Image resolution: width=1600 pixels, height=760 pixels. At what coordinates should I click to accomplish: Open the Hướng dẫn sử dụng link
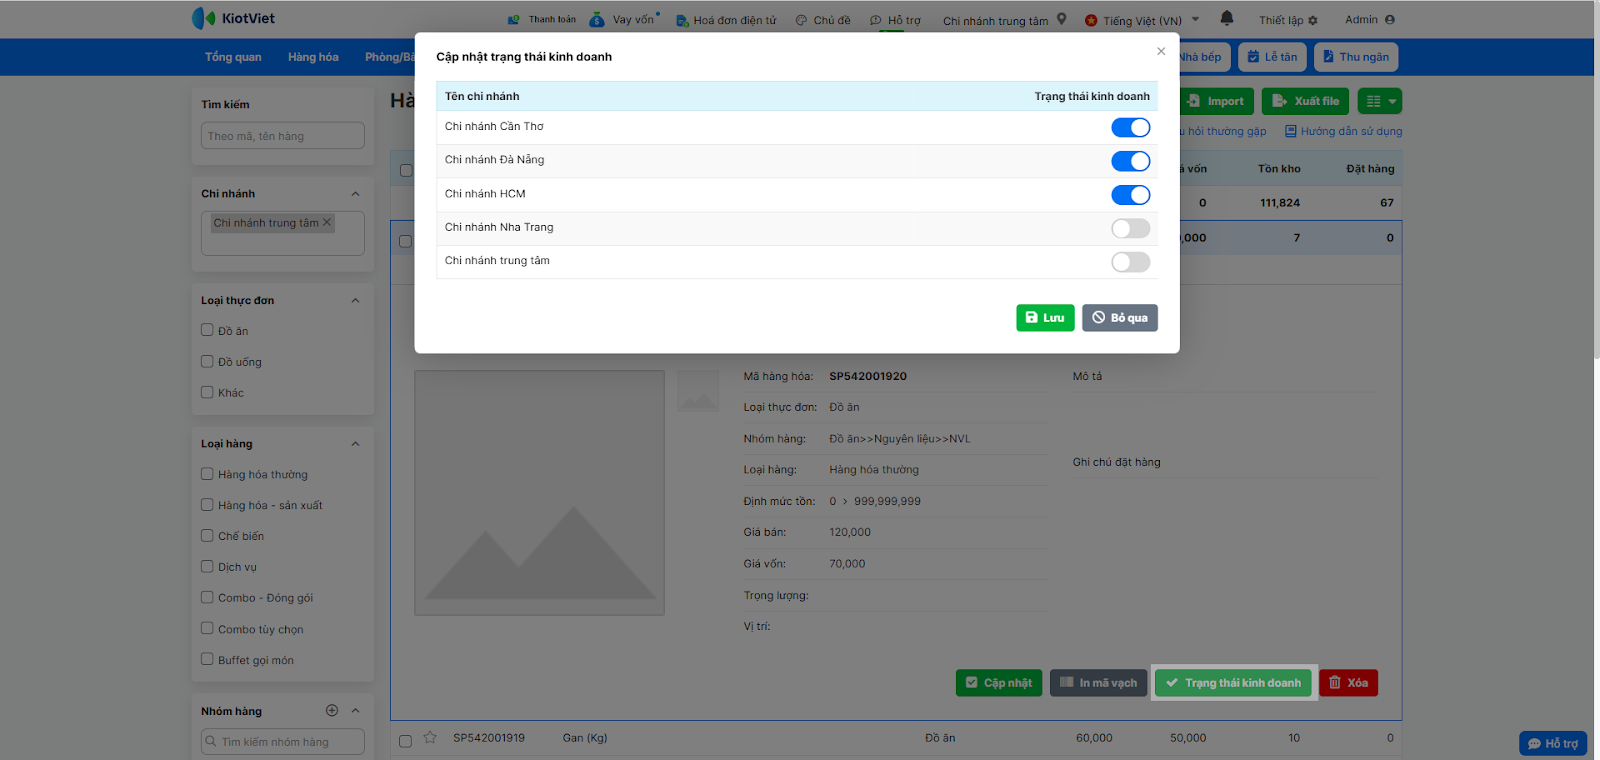click(1344, 131)
